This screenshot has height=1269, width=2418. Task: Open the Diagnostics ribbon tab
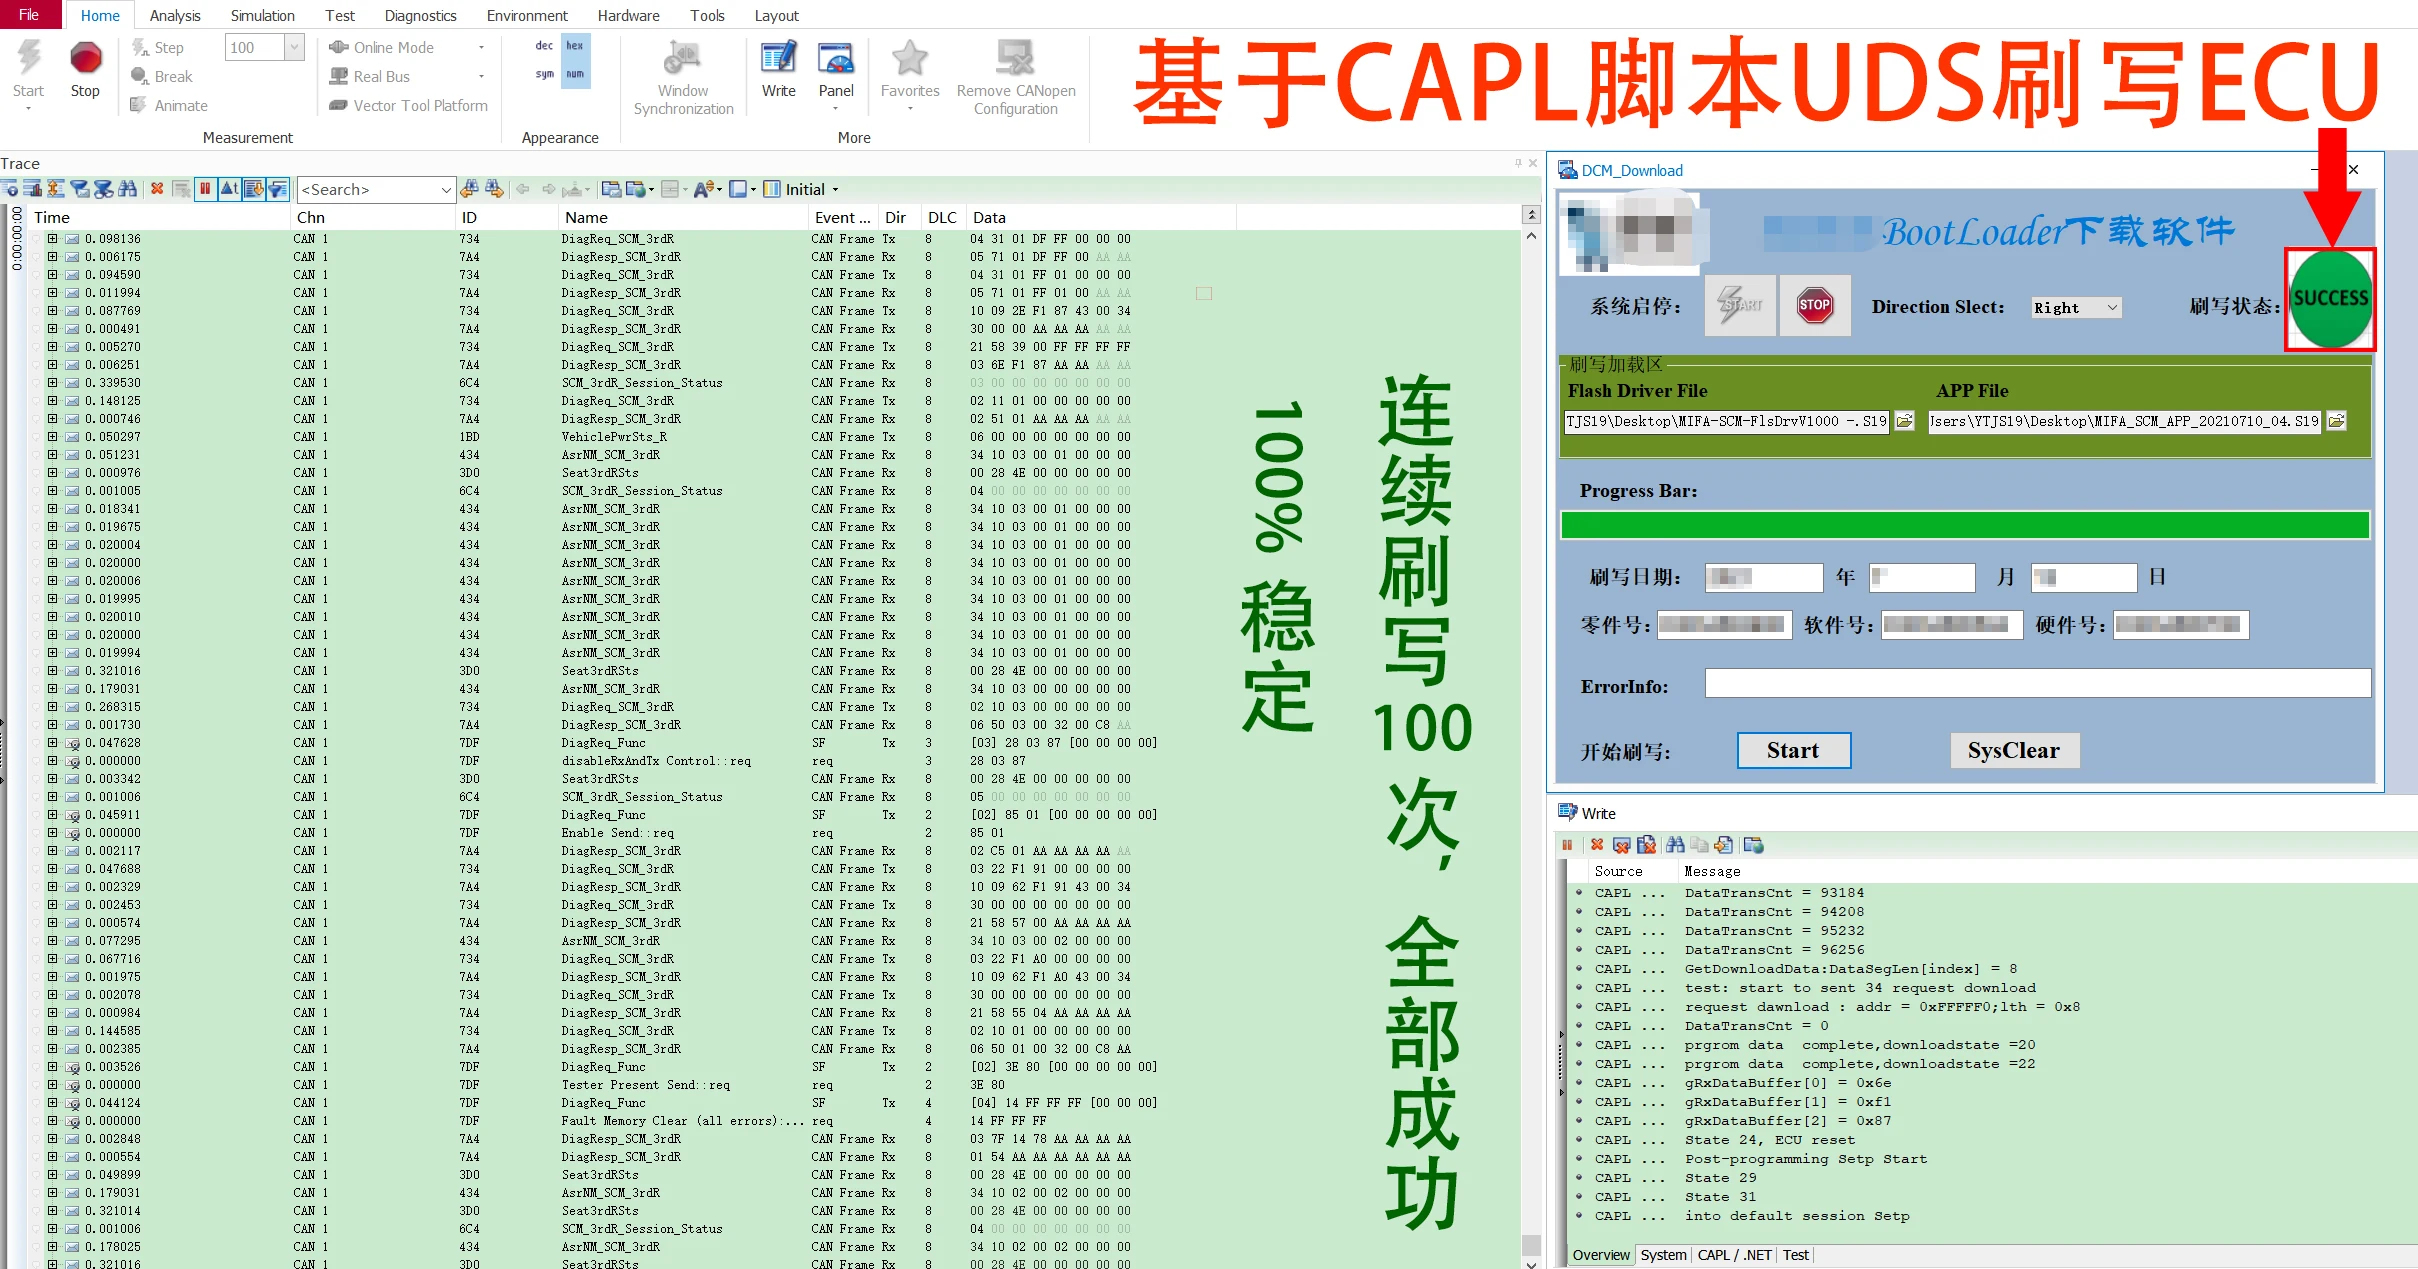tap(420, 15)
